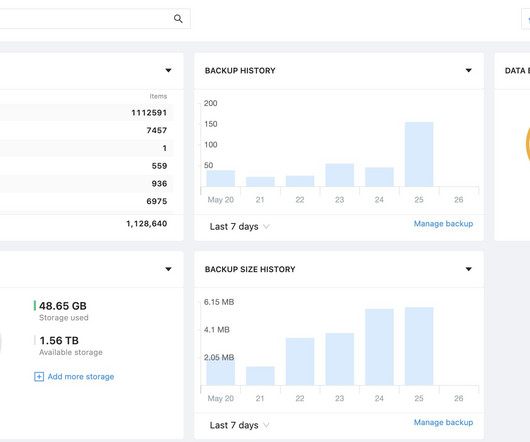Select the May 20 bar in Backup Size History
The height and width of the screenshot is (442, 530).
(221, 373)
